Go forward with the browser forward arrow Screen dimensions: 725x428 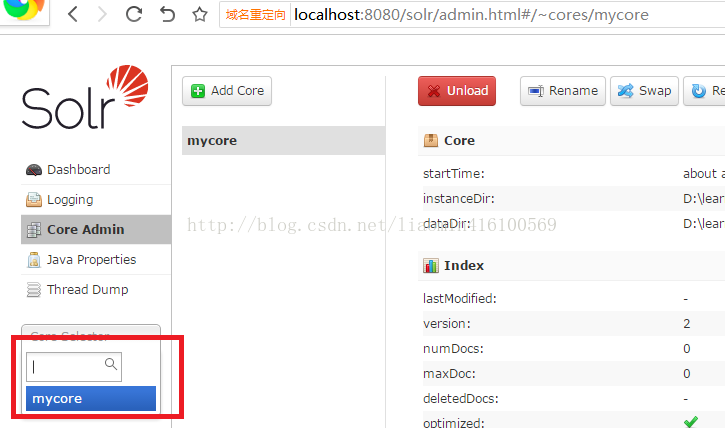(x=102, y=14)
